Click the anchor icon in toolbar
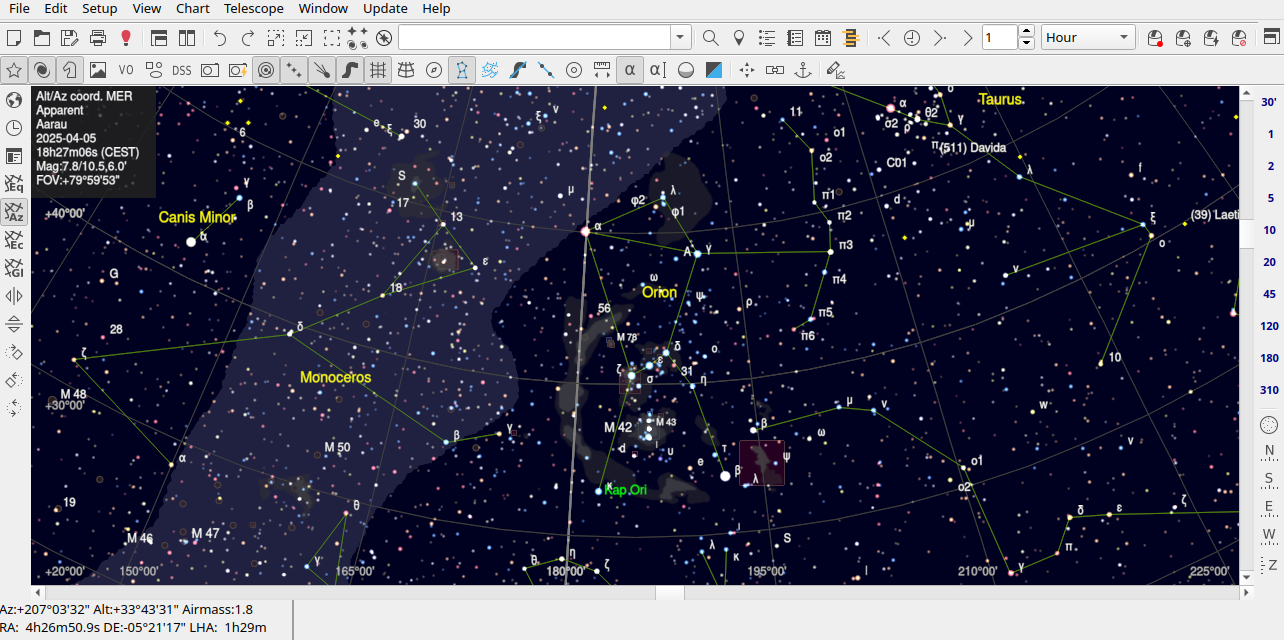Viewport: 1284px width, 640px height. [802, 70]
